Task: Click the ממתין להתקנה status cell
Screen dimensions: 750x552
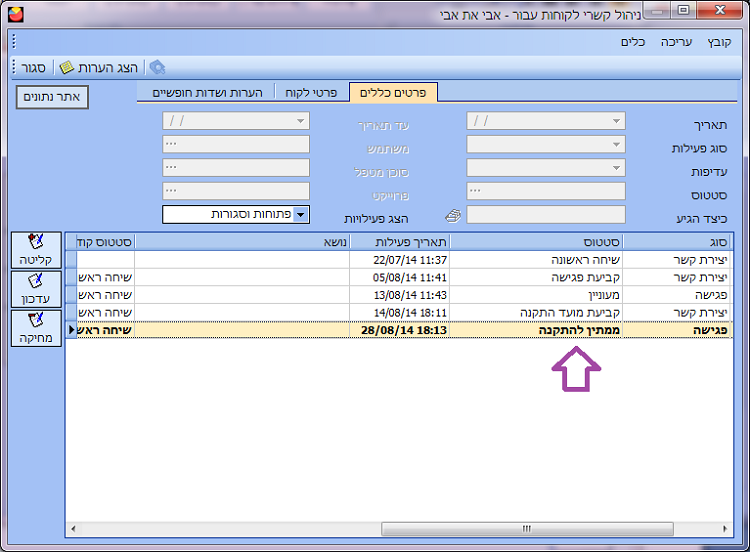Action: click(536, 330)
